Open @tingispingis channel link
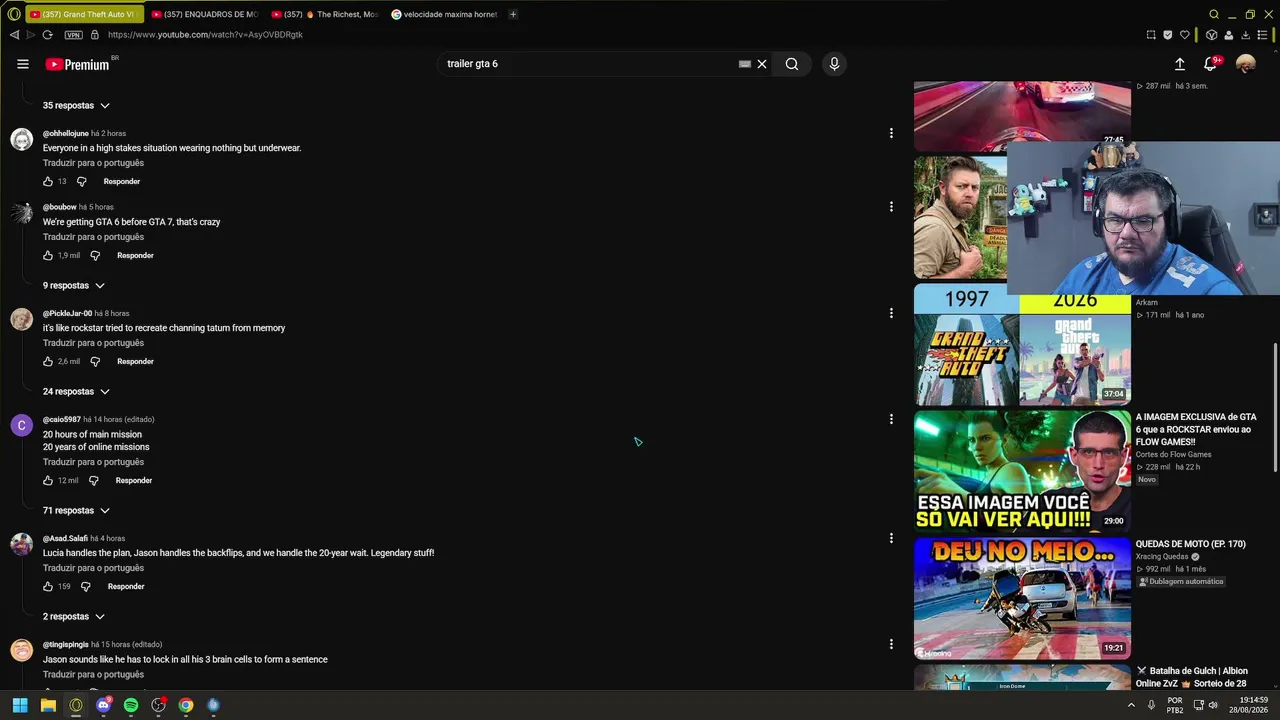1280x720 pixels. click(66, 645)
